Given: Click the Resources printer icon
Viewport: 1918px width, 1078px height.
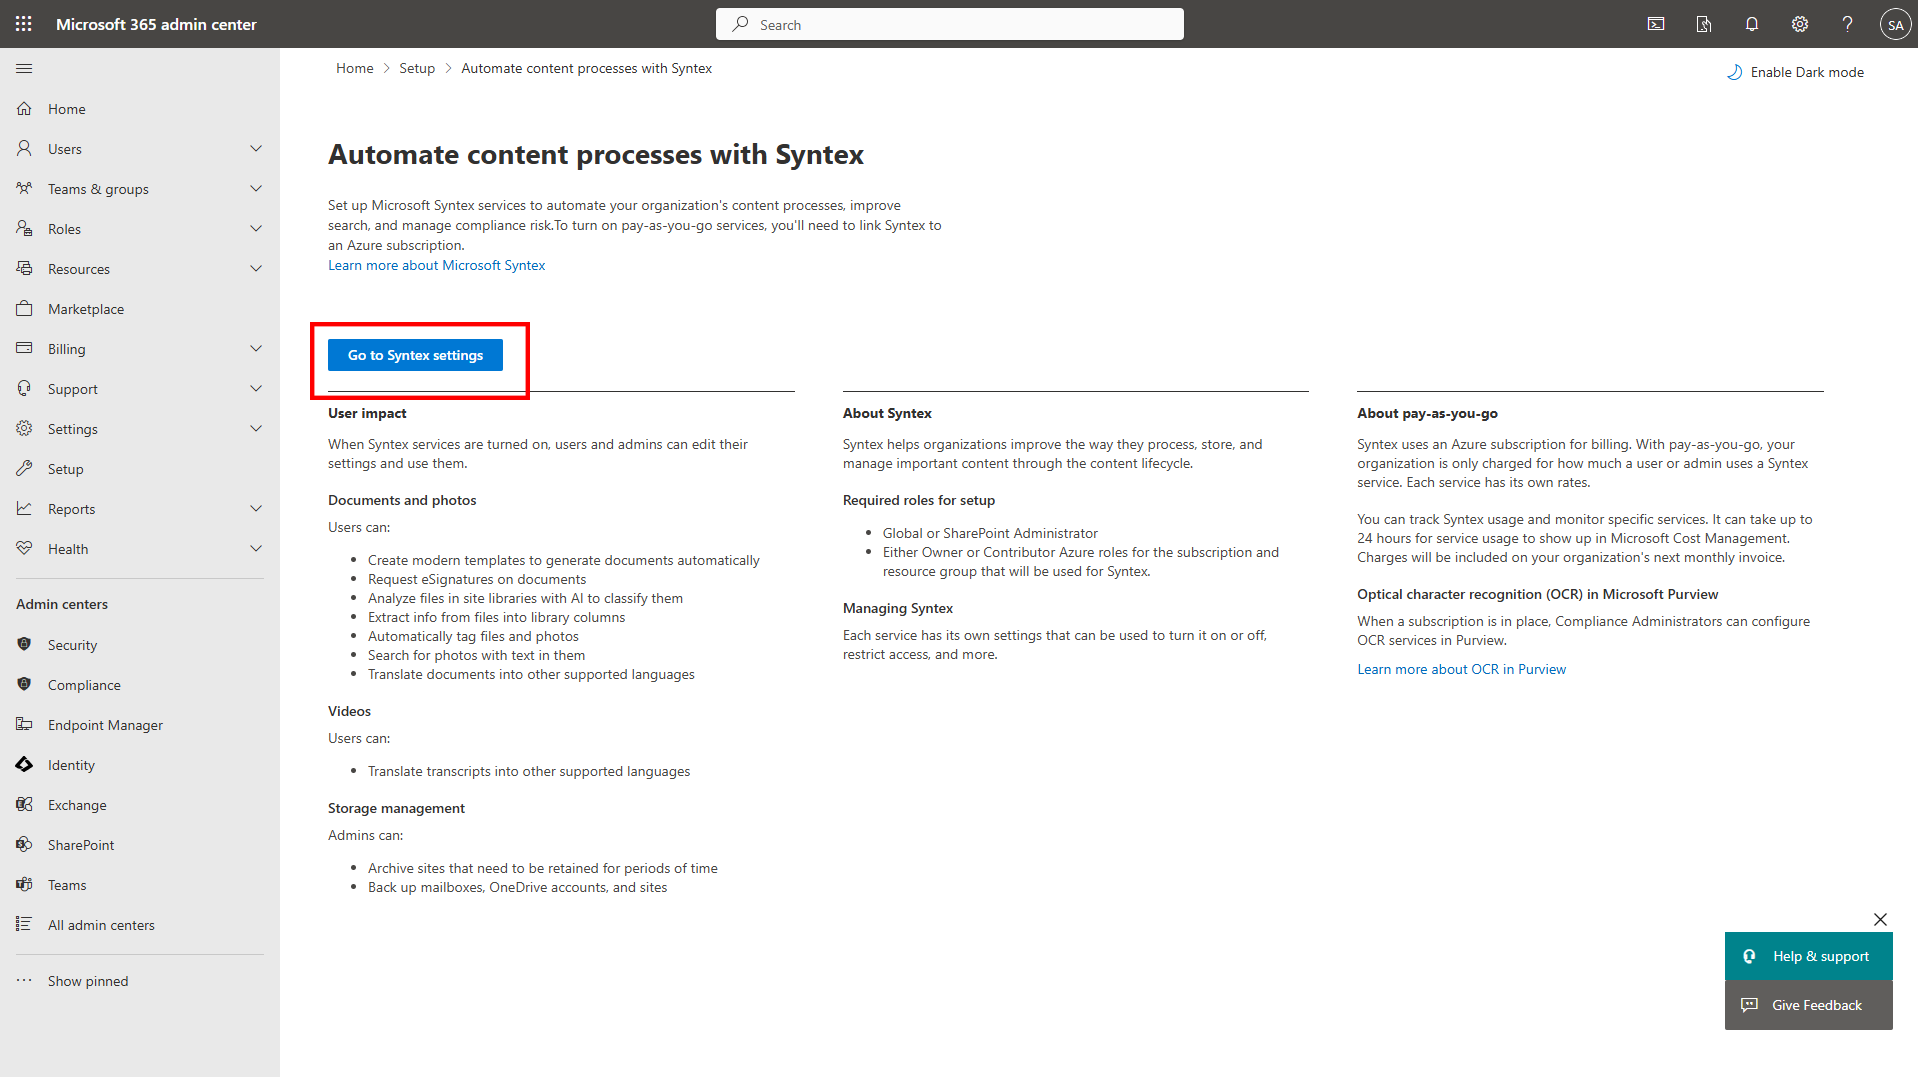Looking at the screenshot, I should coord(24,269).
